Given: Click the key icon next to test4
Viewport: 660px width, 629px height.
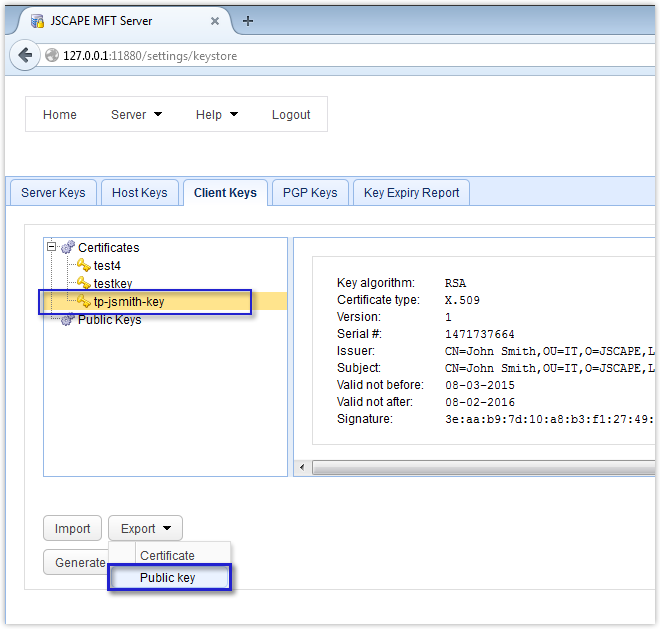Looking at the screenshot, I should pos(84,266).
